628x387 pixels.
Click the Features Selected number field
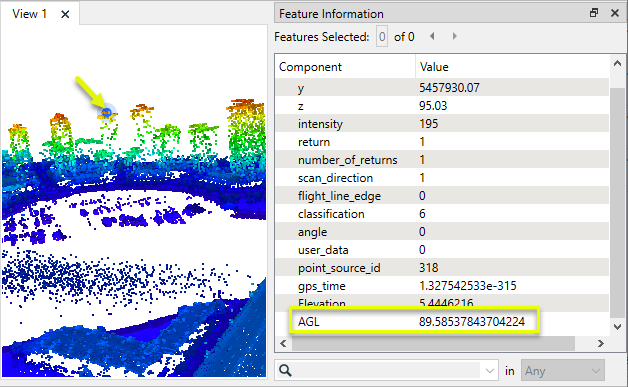point(382,37)
